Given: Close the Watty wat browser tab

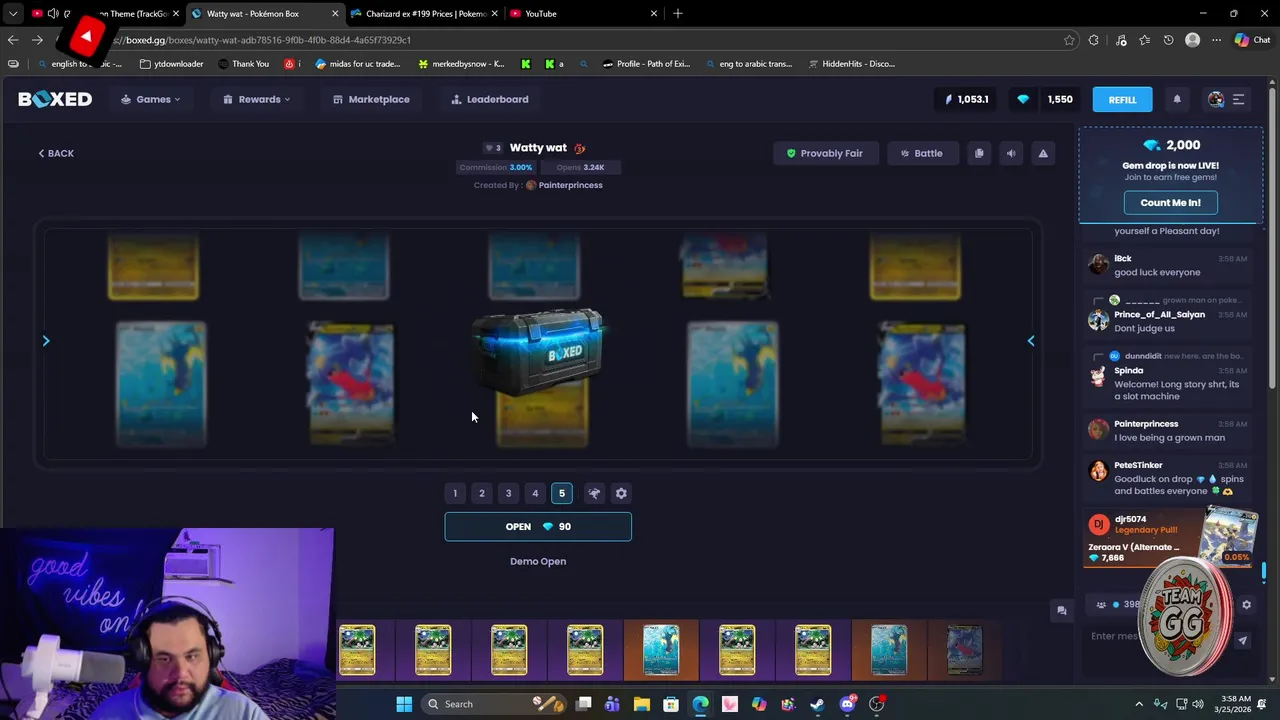Looking at the screenshot, I should (x=335, y=13).
